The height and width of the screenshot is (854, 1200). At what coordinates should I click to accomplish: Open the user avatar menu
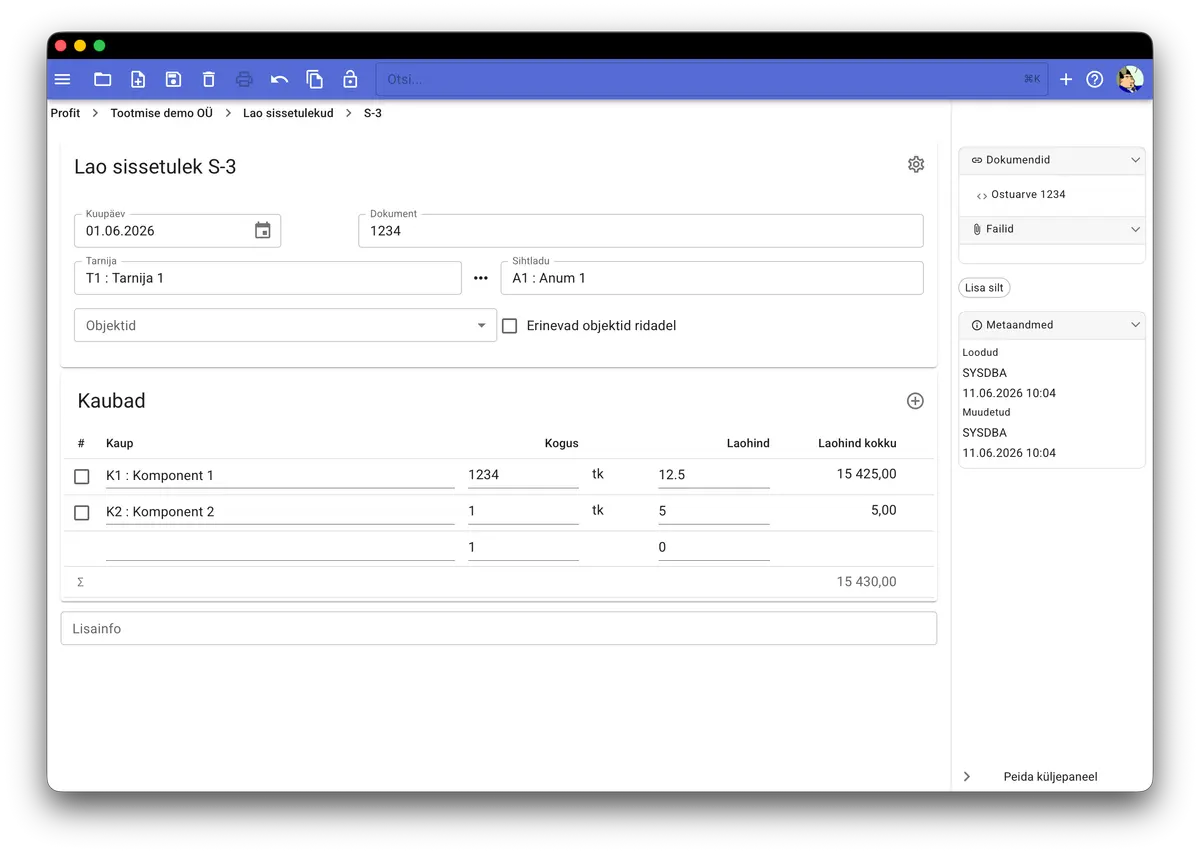[1130, 79]
